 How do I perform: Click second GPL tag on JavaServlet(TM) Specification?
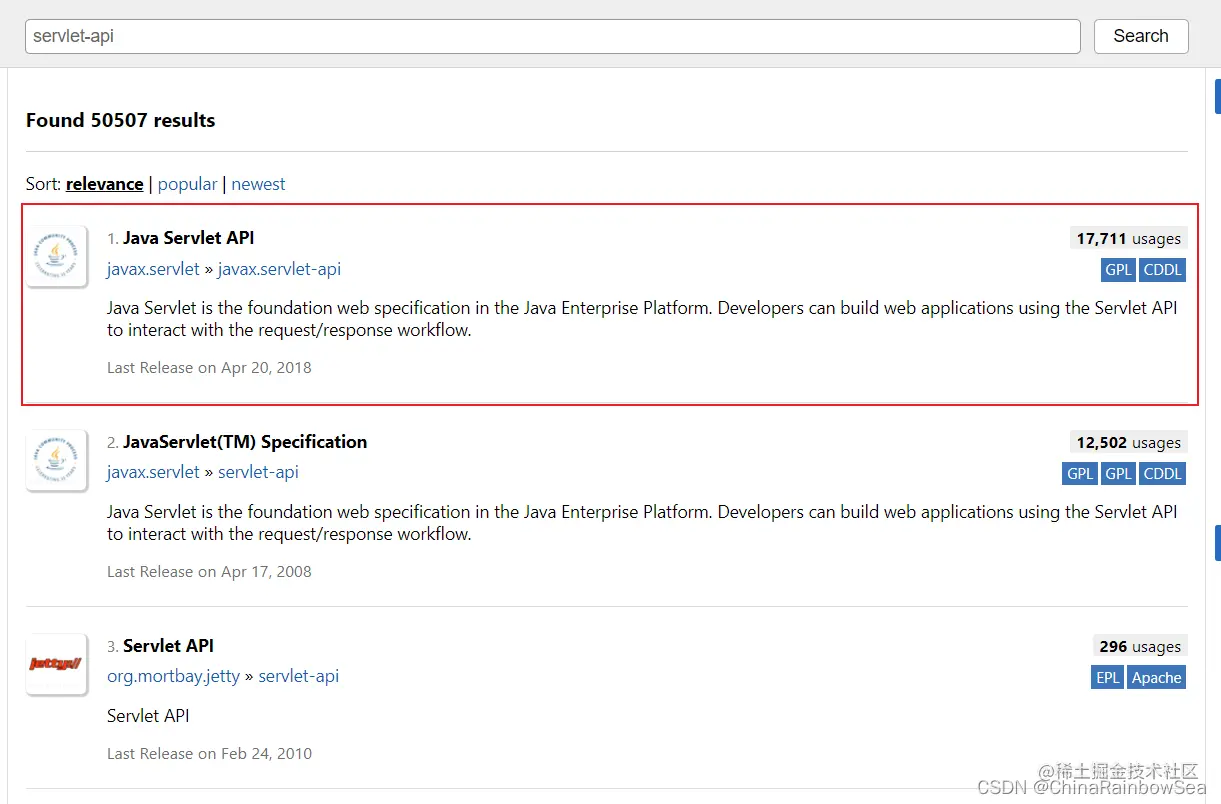1118,474
